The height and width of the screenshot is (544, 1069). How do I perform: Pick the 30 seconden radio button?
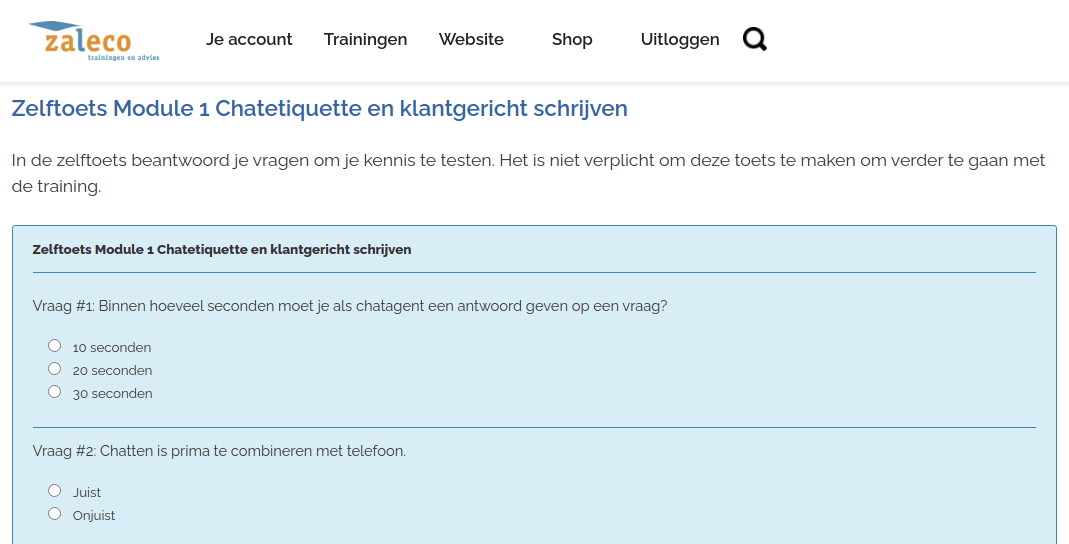tap(55, 392)
